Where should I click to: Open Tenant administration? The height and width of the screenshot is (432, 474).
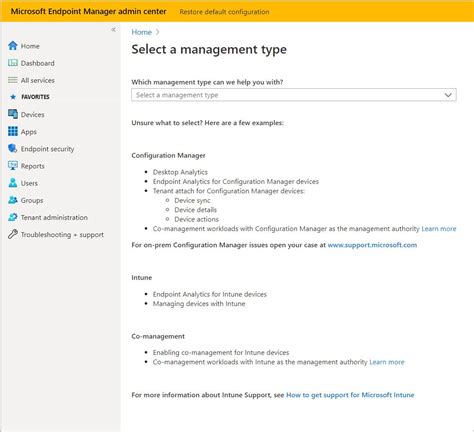click(54, 217)
